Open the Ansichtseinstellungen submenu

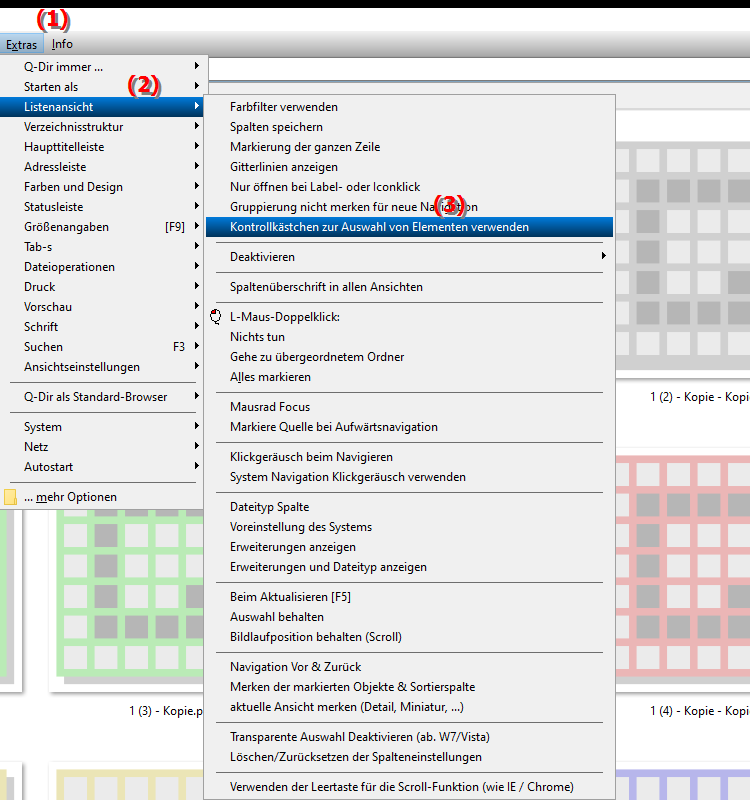tap(102, 367)
